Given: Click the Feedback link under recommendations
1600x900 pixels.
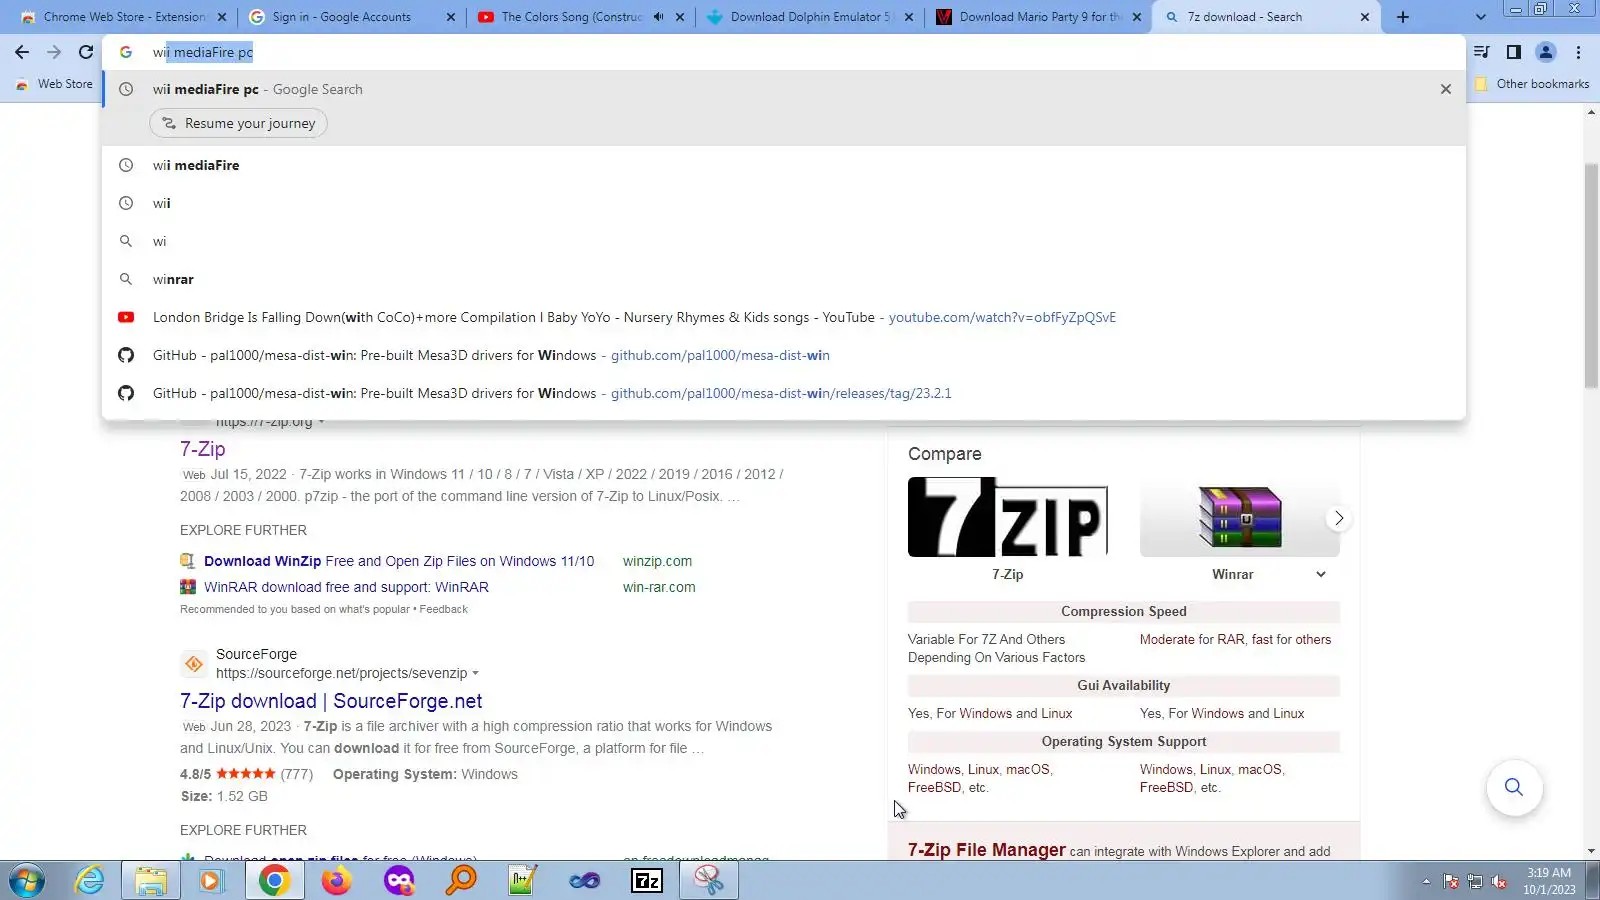Looking at the screenshot, I should coord(443,609).
